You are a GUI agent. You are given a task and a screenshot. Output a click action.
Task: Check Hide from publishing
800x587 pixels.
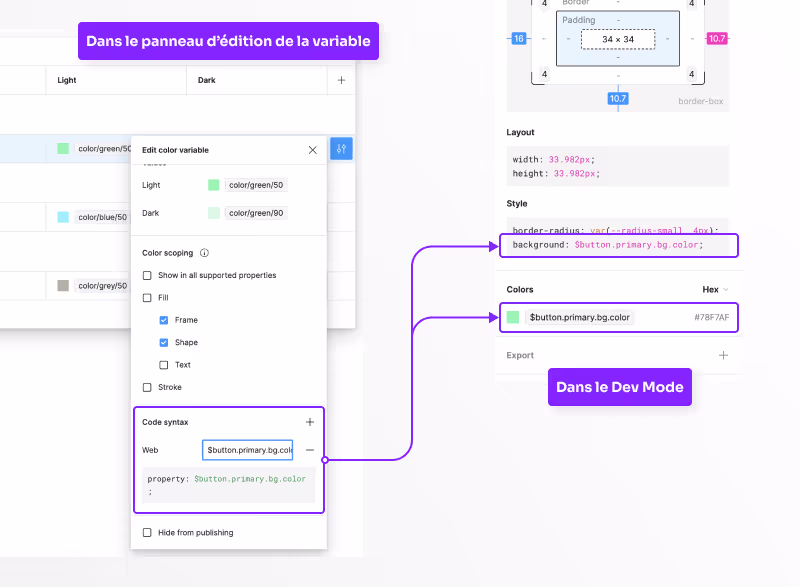147,532
